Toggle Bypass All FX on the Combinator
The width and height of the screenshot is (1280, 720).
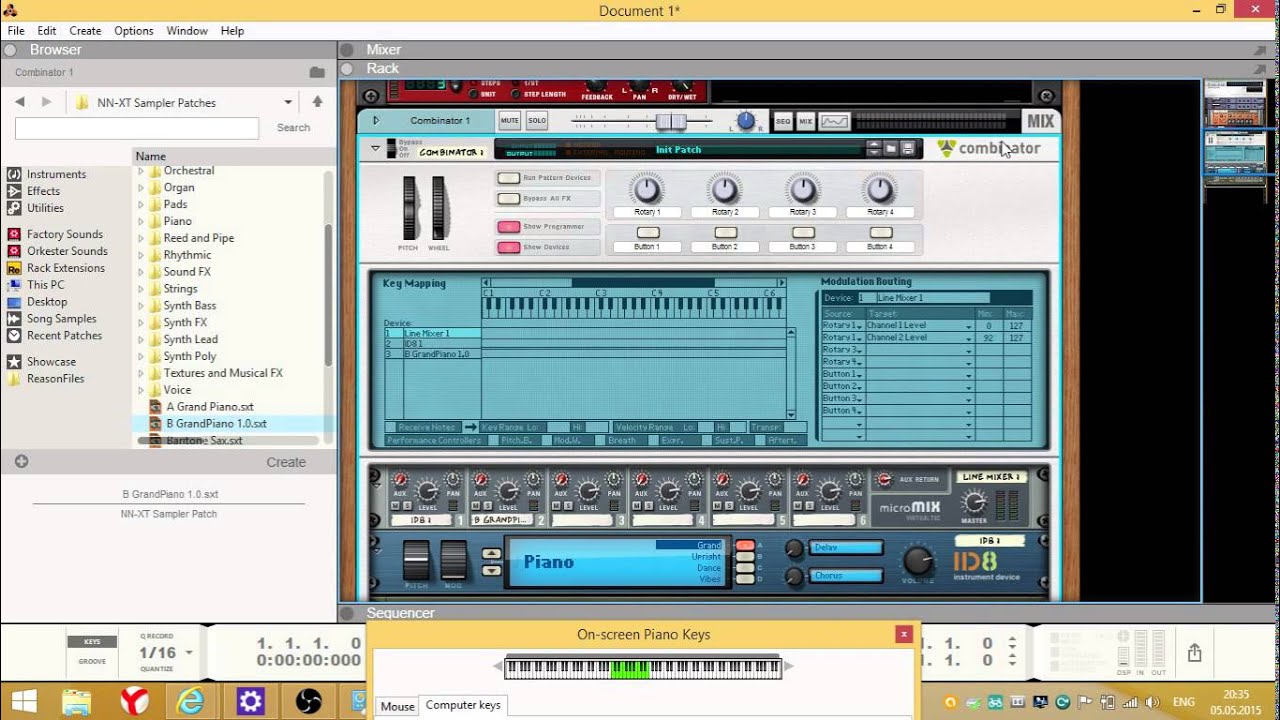pyautogui.click(x=509, y=199)
